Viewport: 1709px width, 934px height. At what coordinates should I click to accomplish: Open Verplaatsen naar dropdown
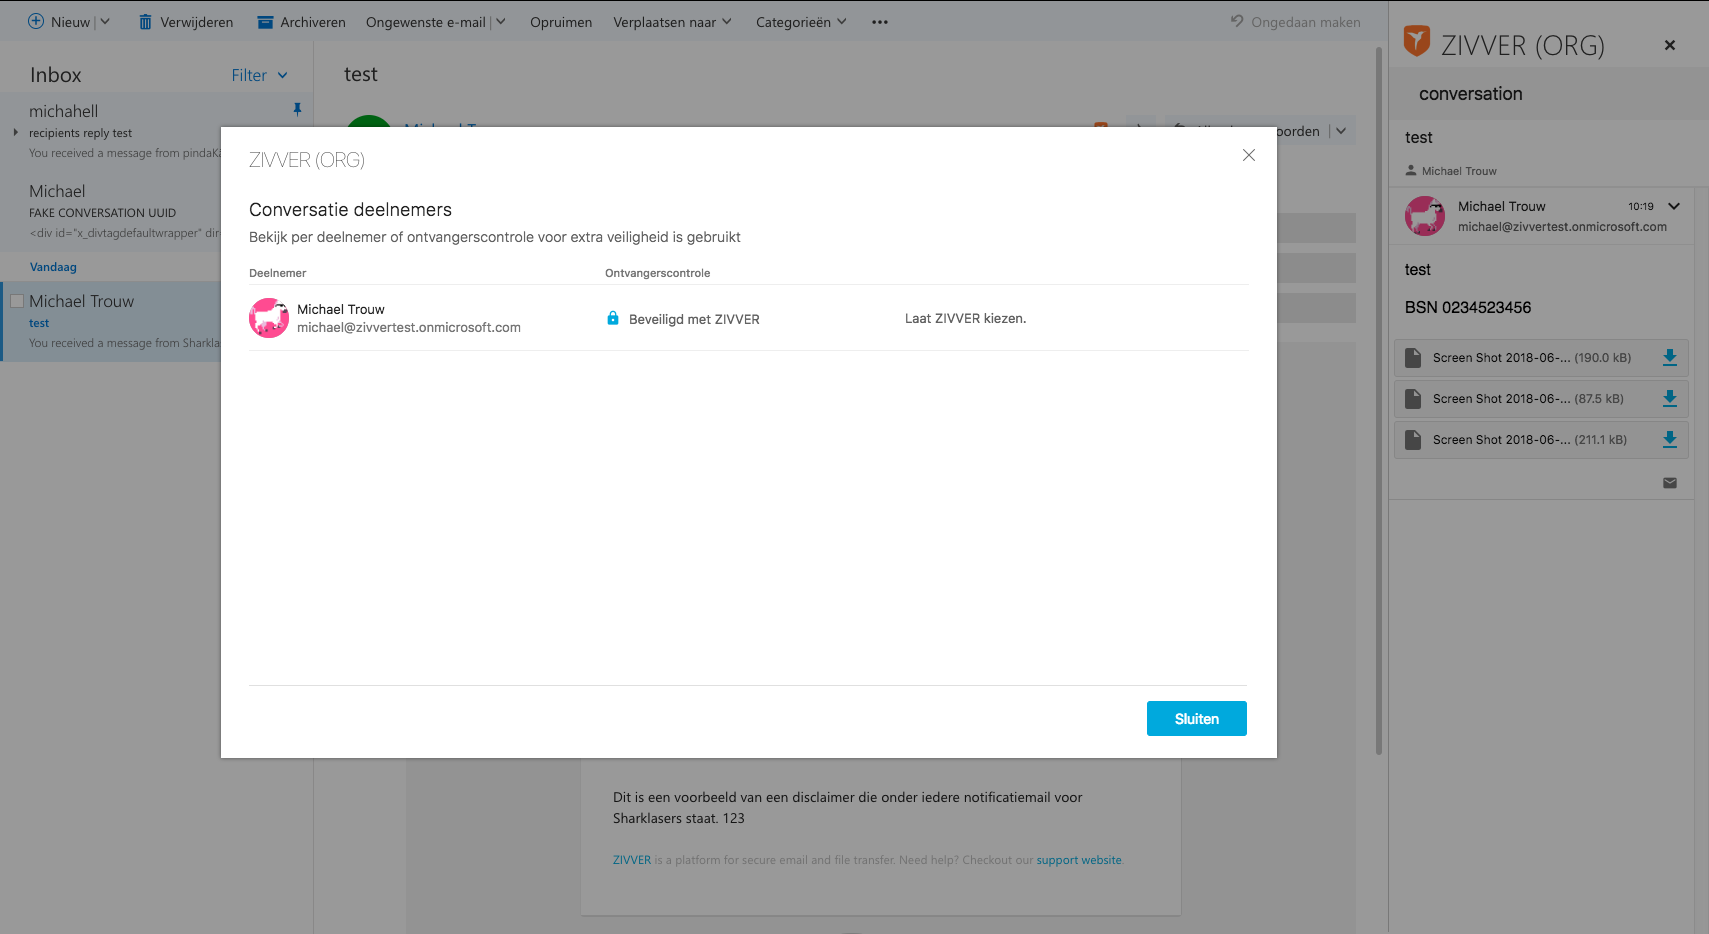coord(673,22)
